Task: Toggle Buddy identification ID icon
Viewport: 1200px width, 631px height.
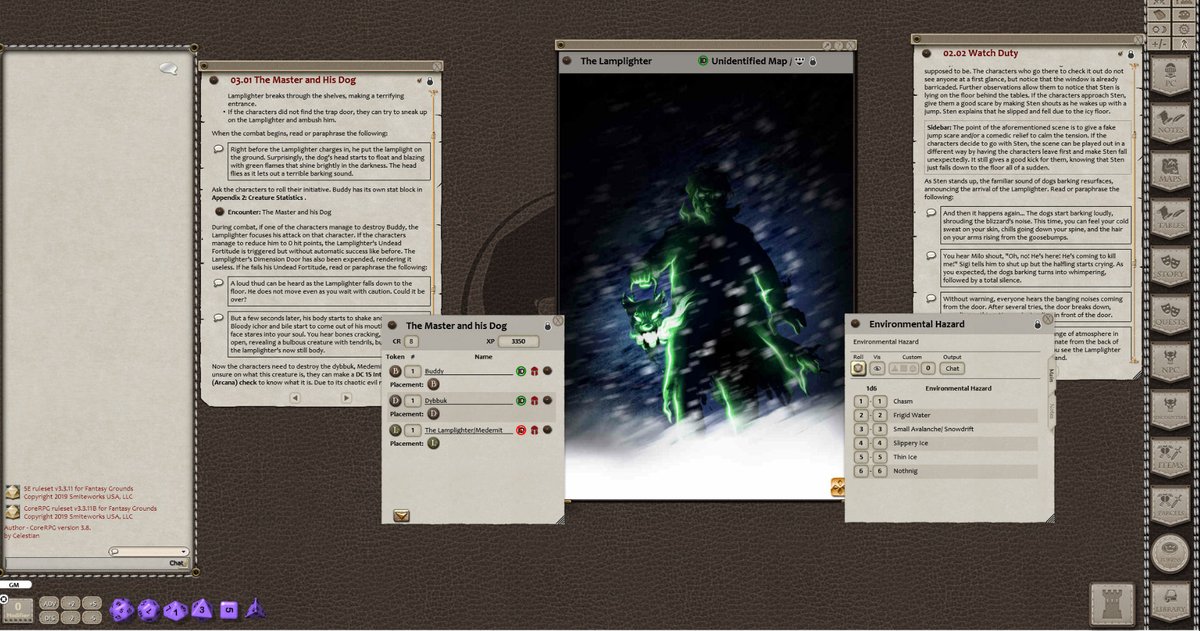Action: click(x=520, y=371)
